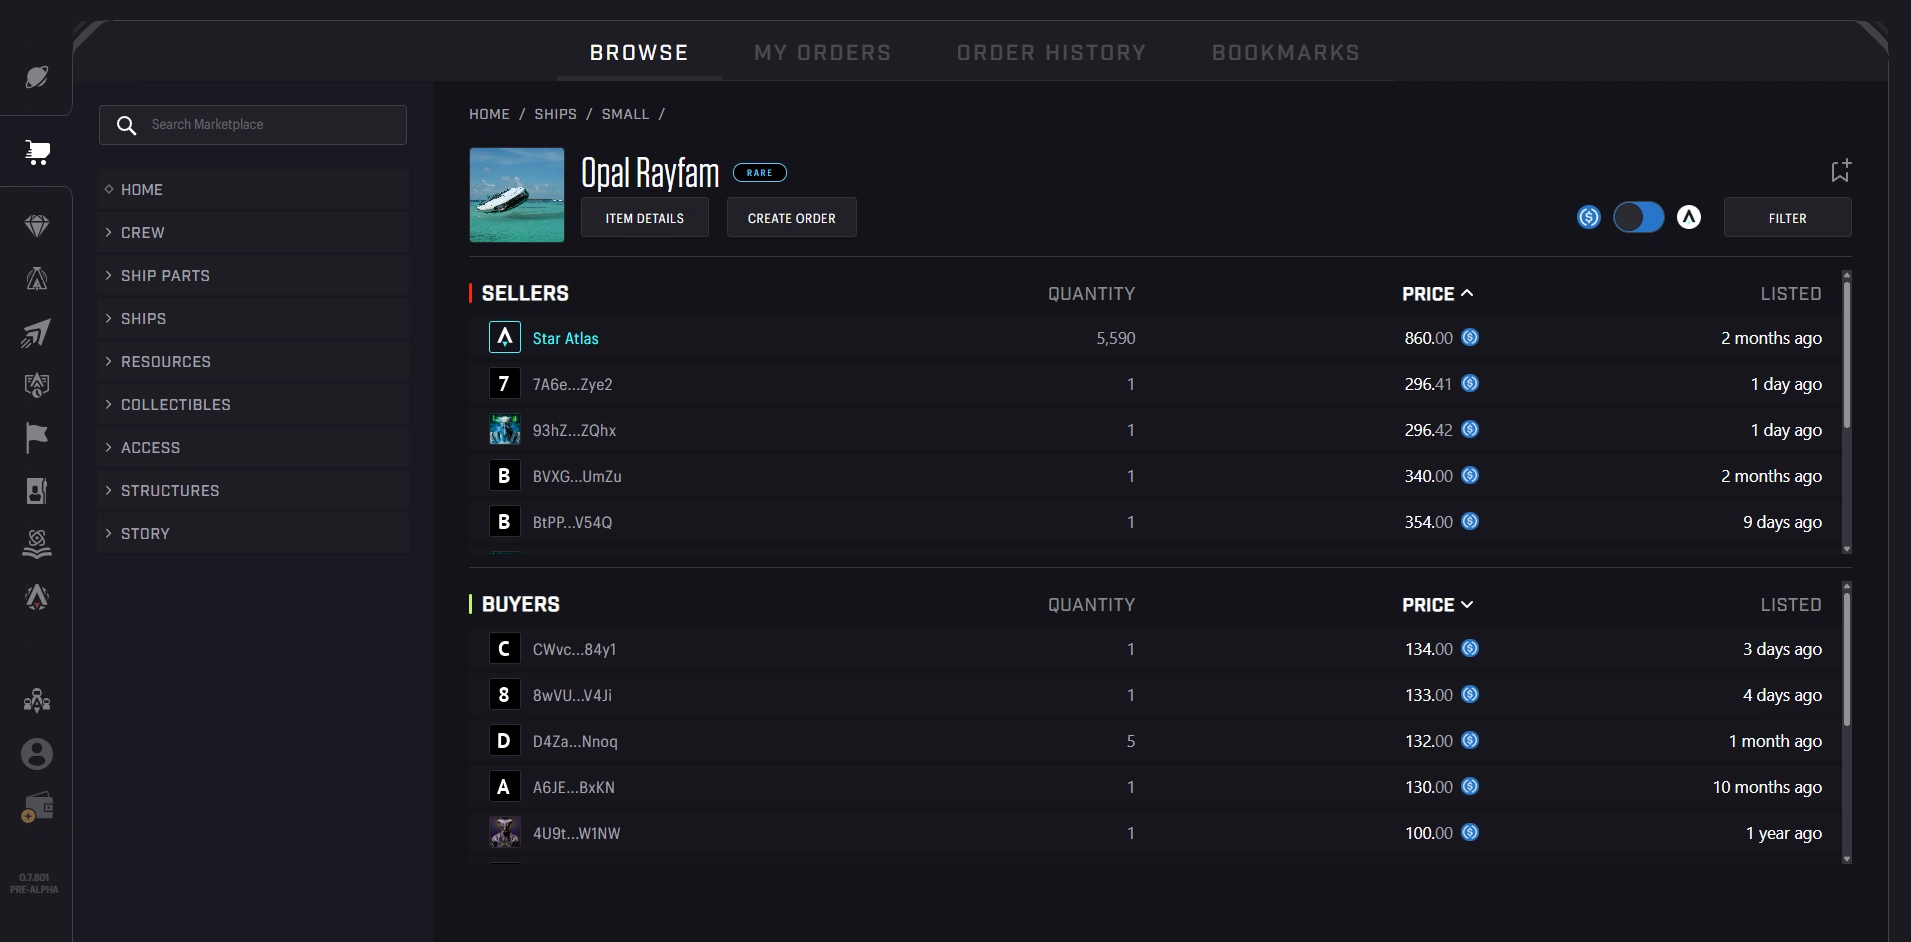Expand the Structures category

(x=253, y=491)
